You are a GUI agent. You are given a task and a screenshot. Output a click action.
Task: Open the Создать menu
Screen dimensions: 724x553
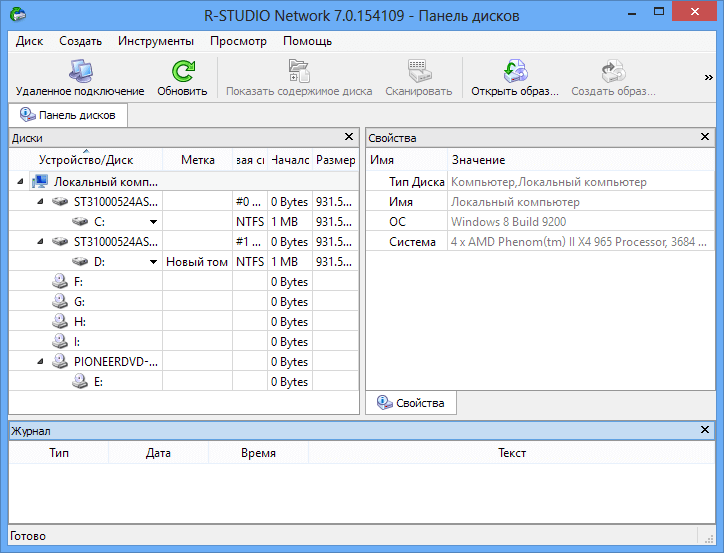coord(80,41)
